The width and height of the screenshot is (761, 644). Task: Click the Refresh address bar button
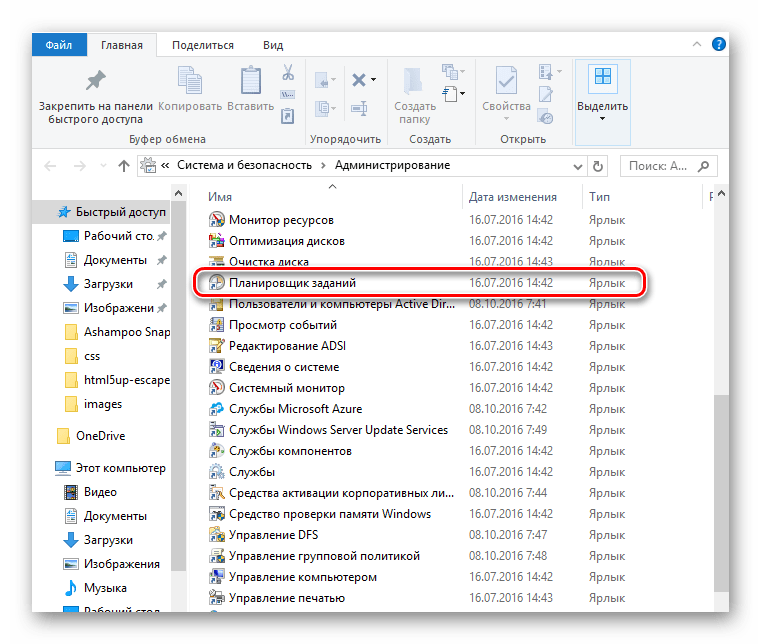tap(598, 166)
